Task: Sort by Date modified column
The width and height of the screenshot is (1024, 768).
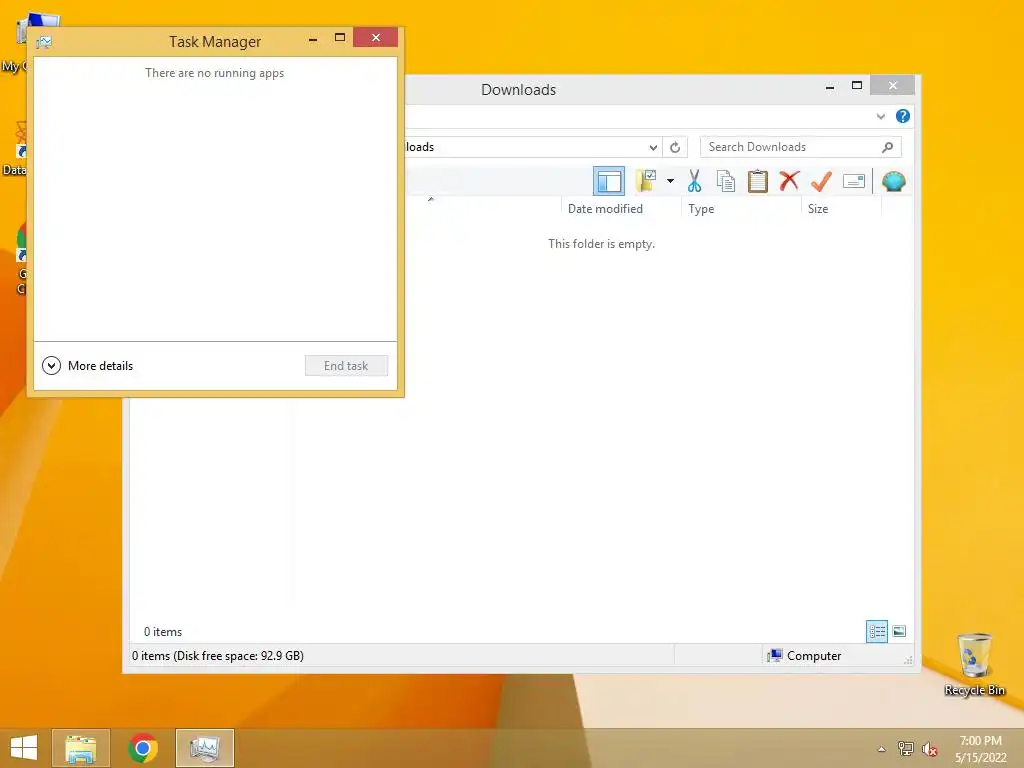Action: [x=605, y=209]
